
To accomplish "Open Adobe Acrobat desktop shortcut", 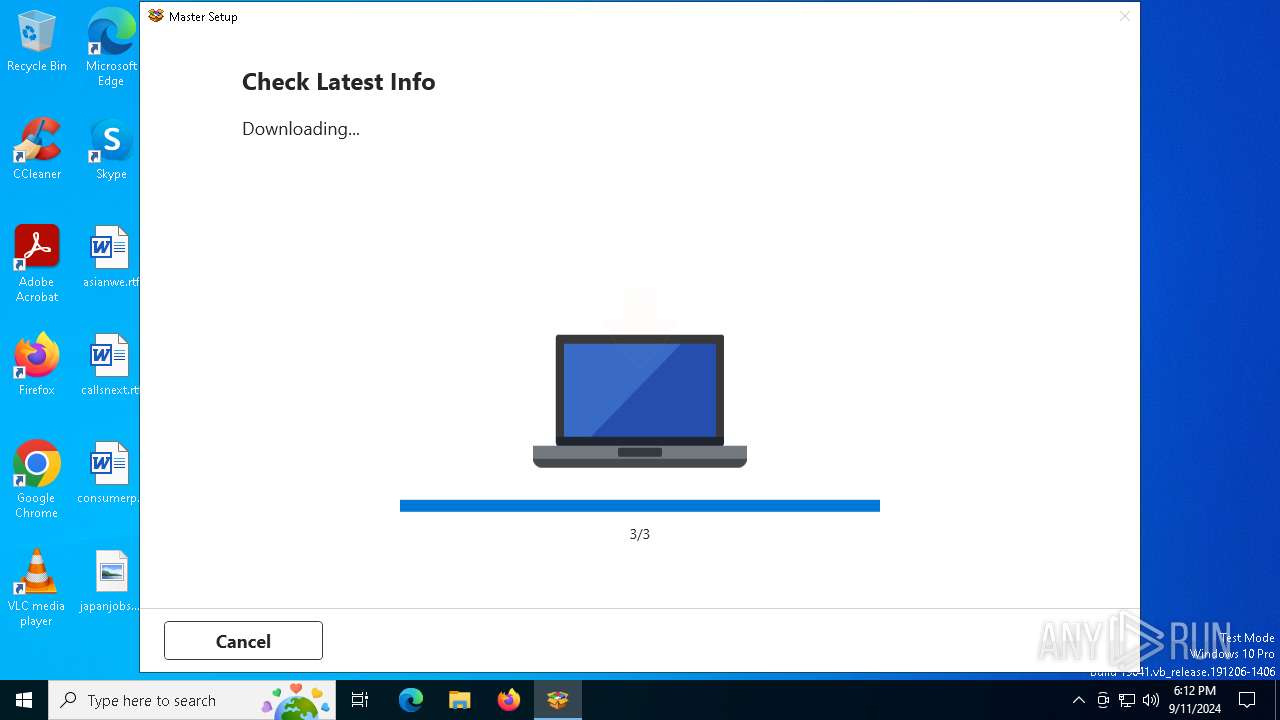I will coord(37,264).
